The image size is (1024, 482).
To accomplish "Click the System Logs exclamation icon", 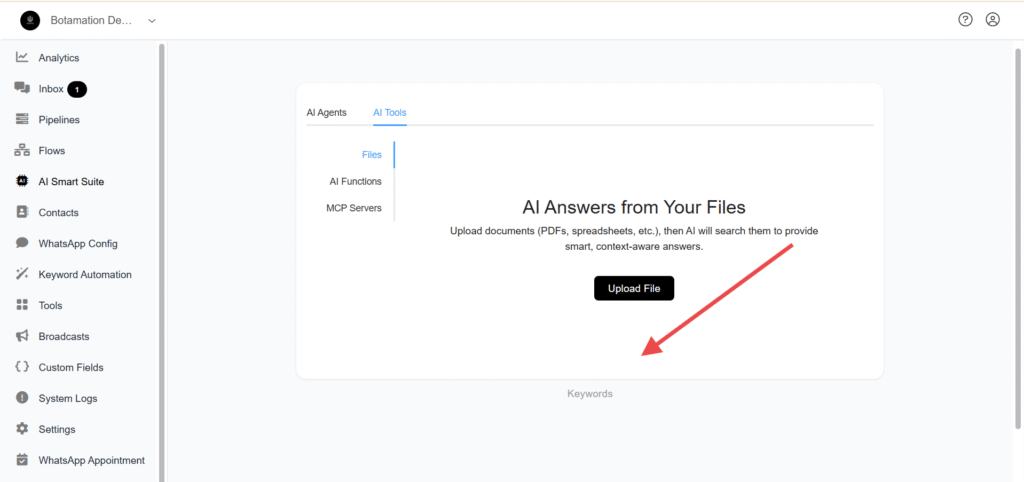I will click(22, 398).
